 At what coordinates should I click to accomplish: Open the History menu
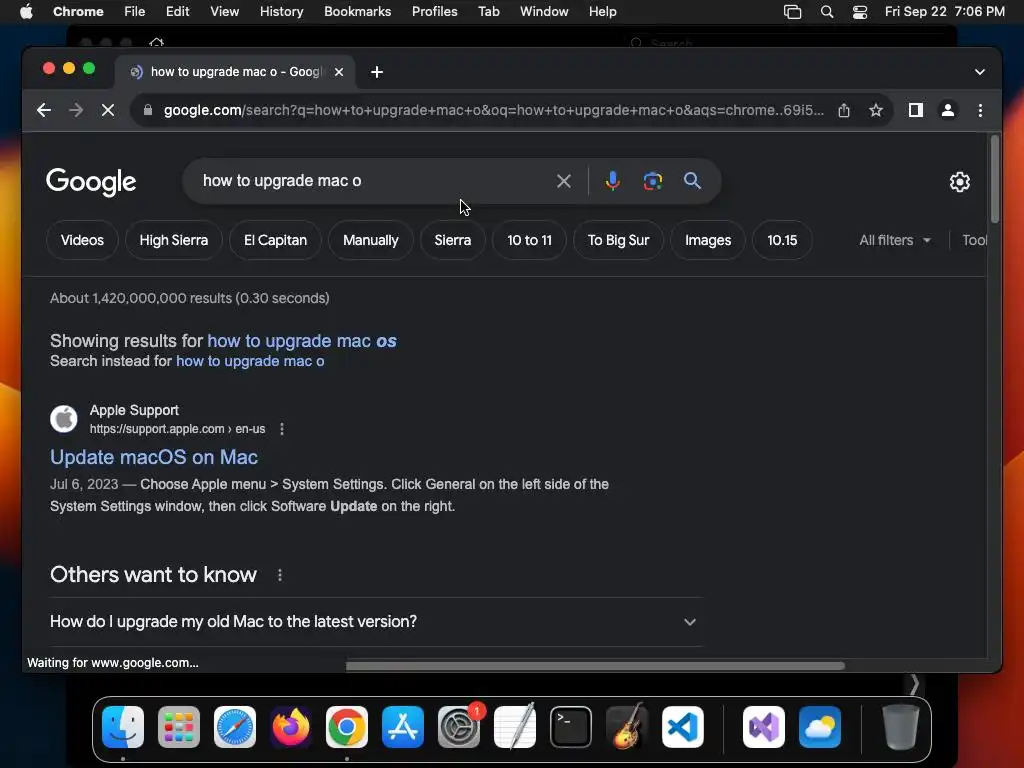point(281,12)
